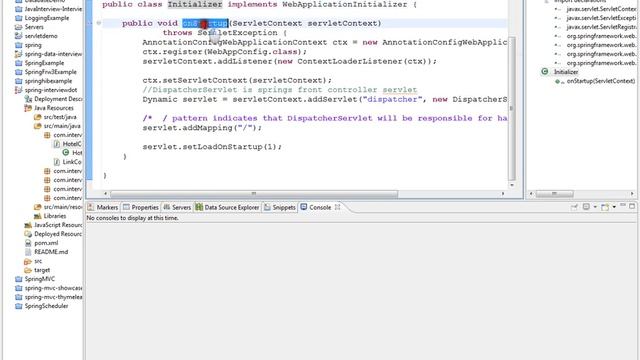
Task: Click the servlet.addMapping("/") code line
Action: (x=202, y=128)
